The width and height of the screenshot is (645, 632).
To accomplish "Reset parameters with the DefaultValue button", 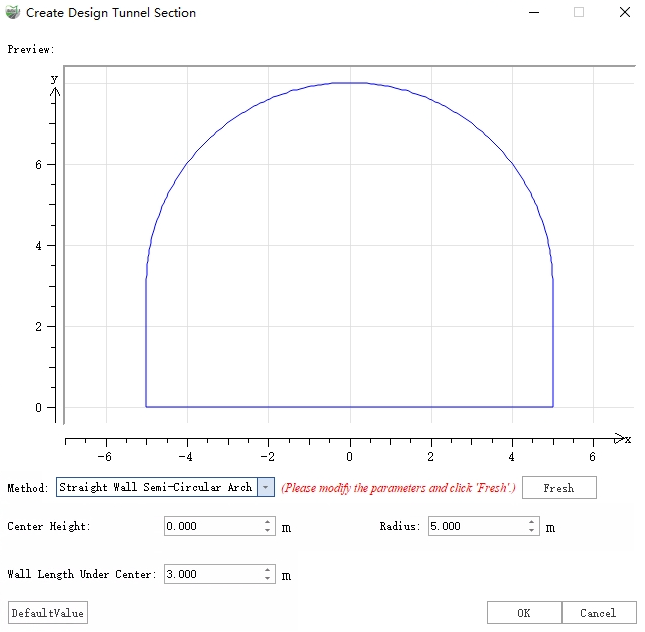I will click(47, 612).
